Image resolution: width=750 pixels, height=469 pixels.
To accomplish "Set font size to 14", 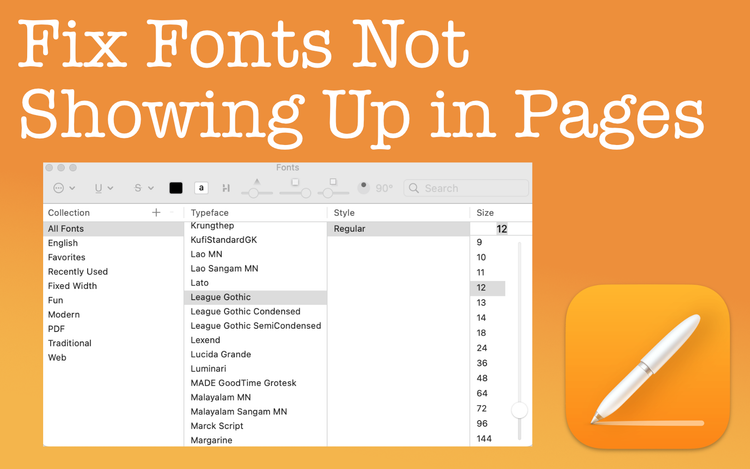I will tap(487, 318).
